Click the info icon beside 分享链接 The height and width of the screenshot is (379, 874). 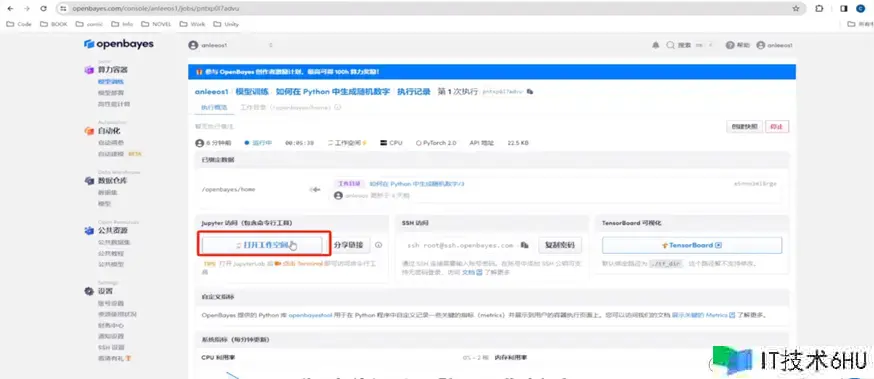coord(378,245)
